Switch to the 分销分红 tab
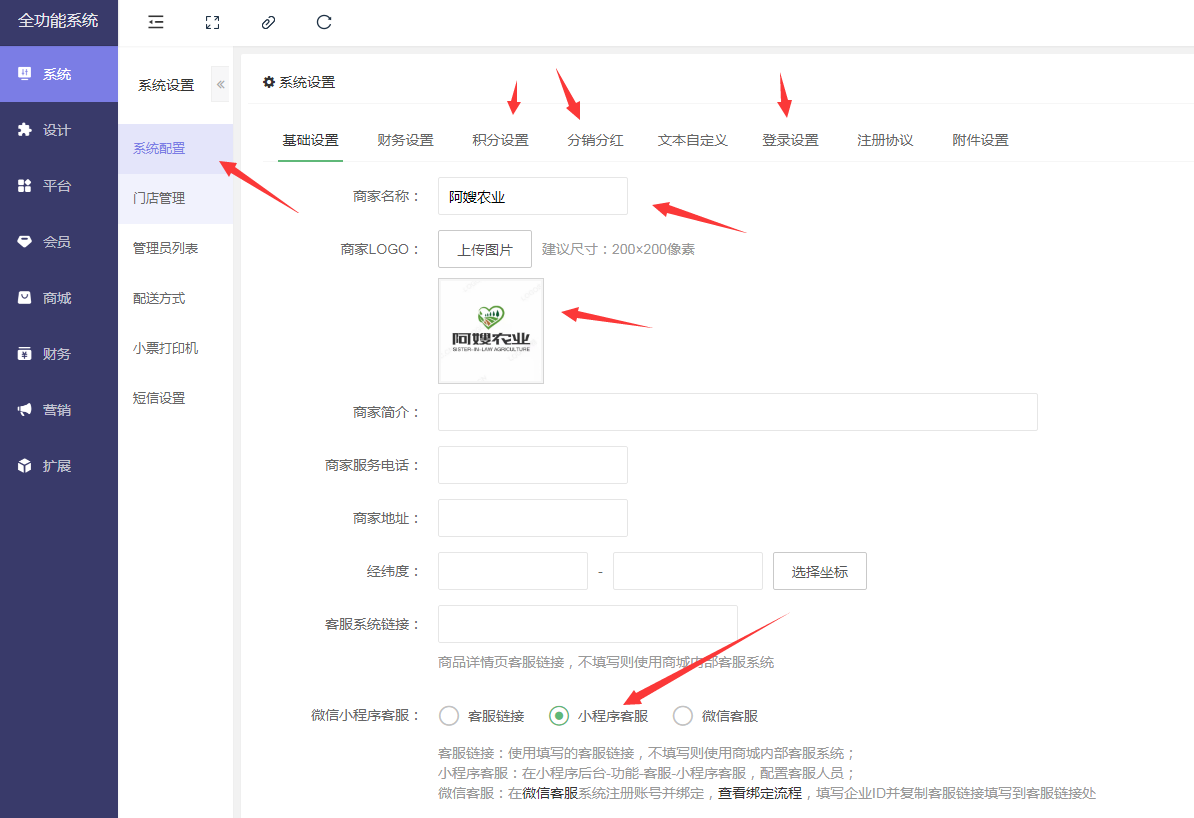The image size is (1194, 818). coord(595,140)
